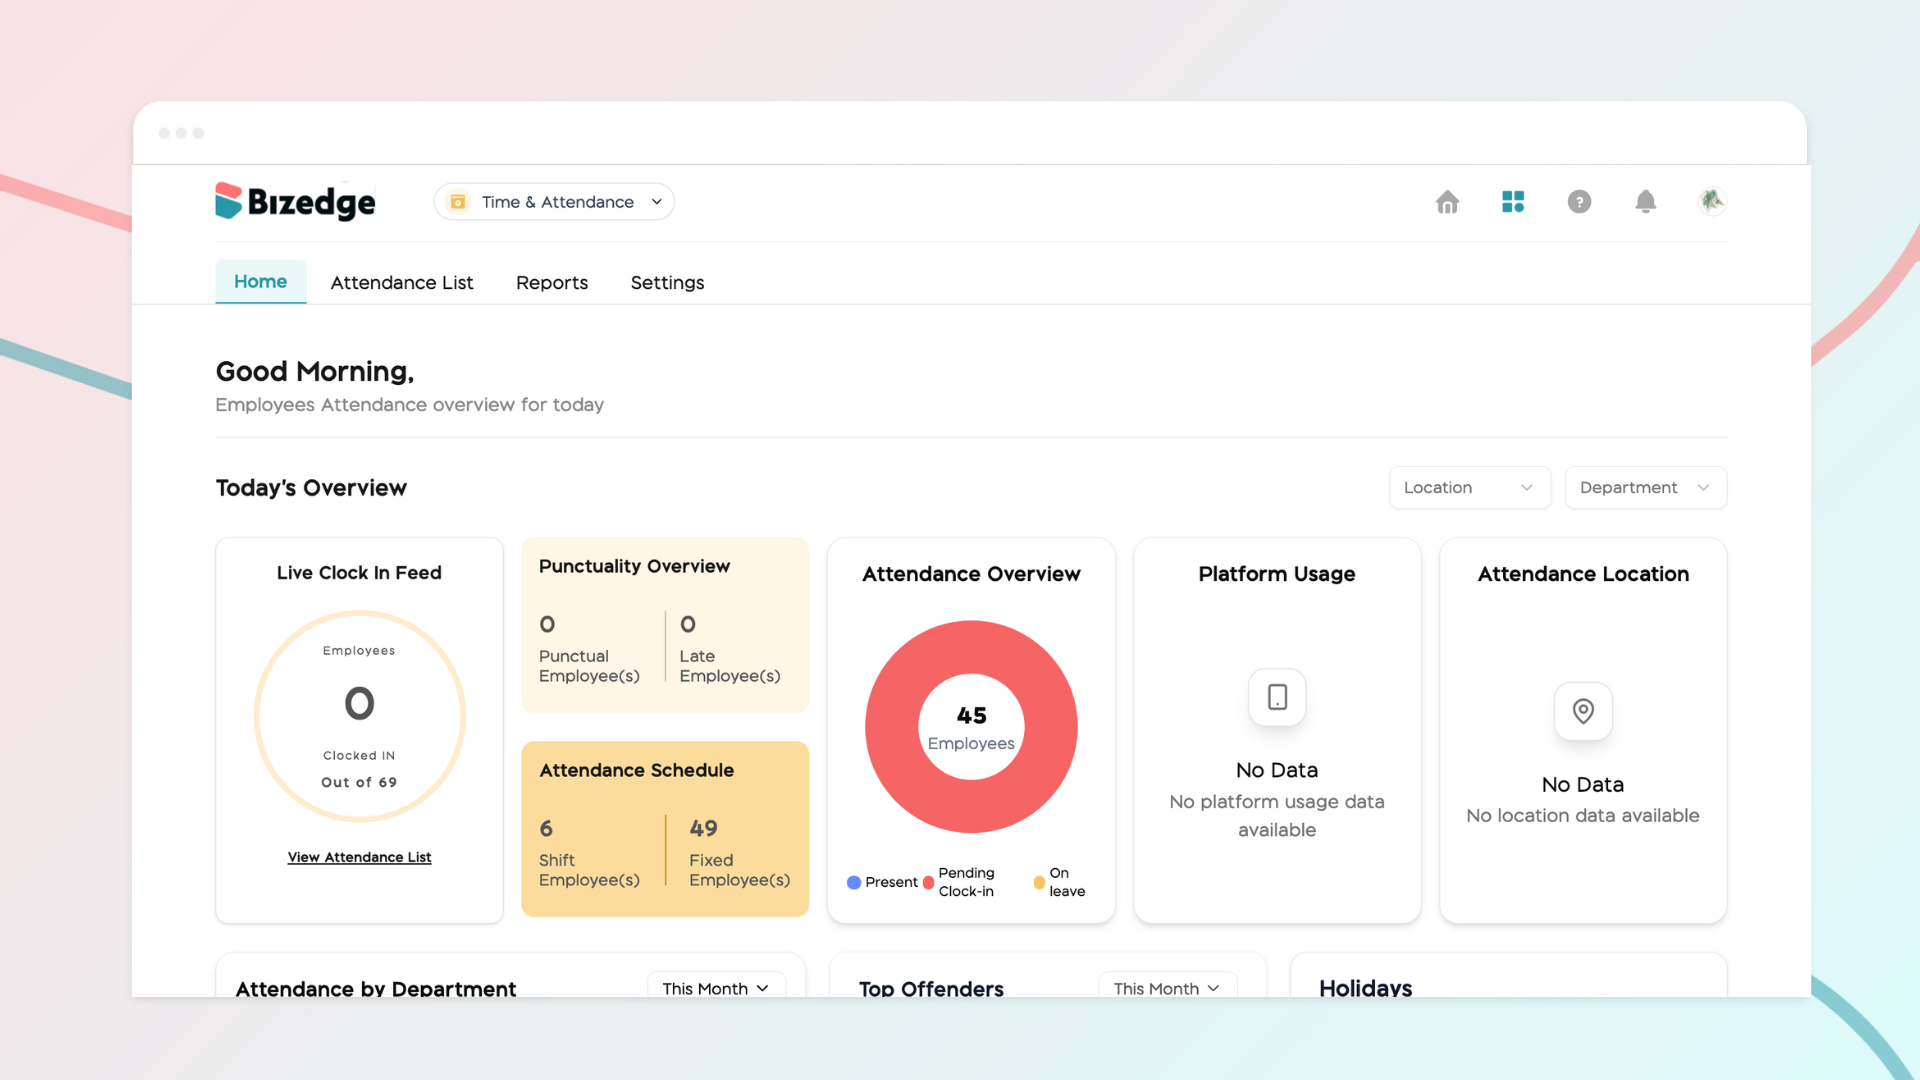
Task: Switch to the Reports tab
Action: [552, 283]
